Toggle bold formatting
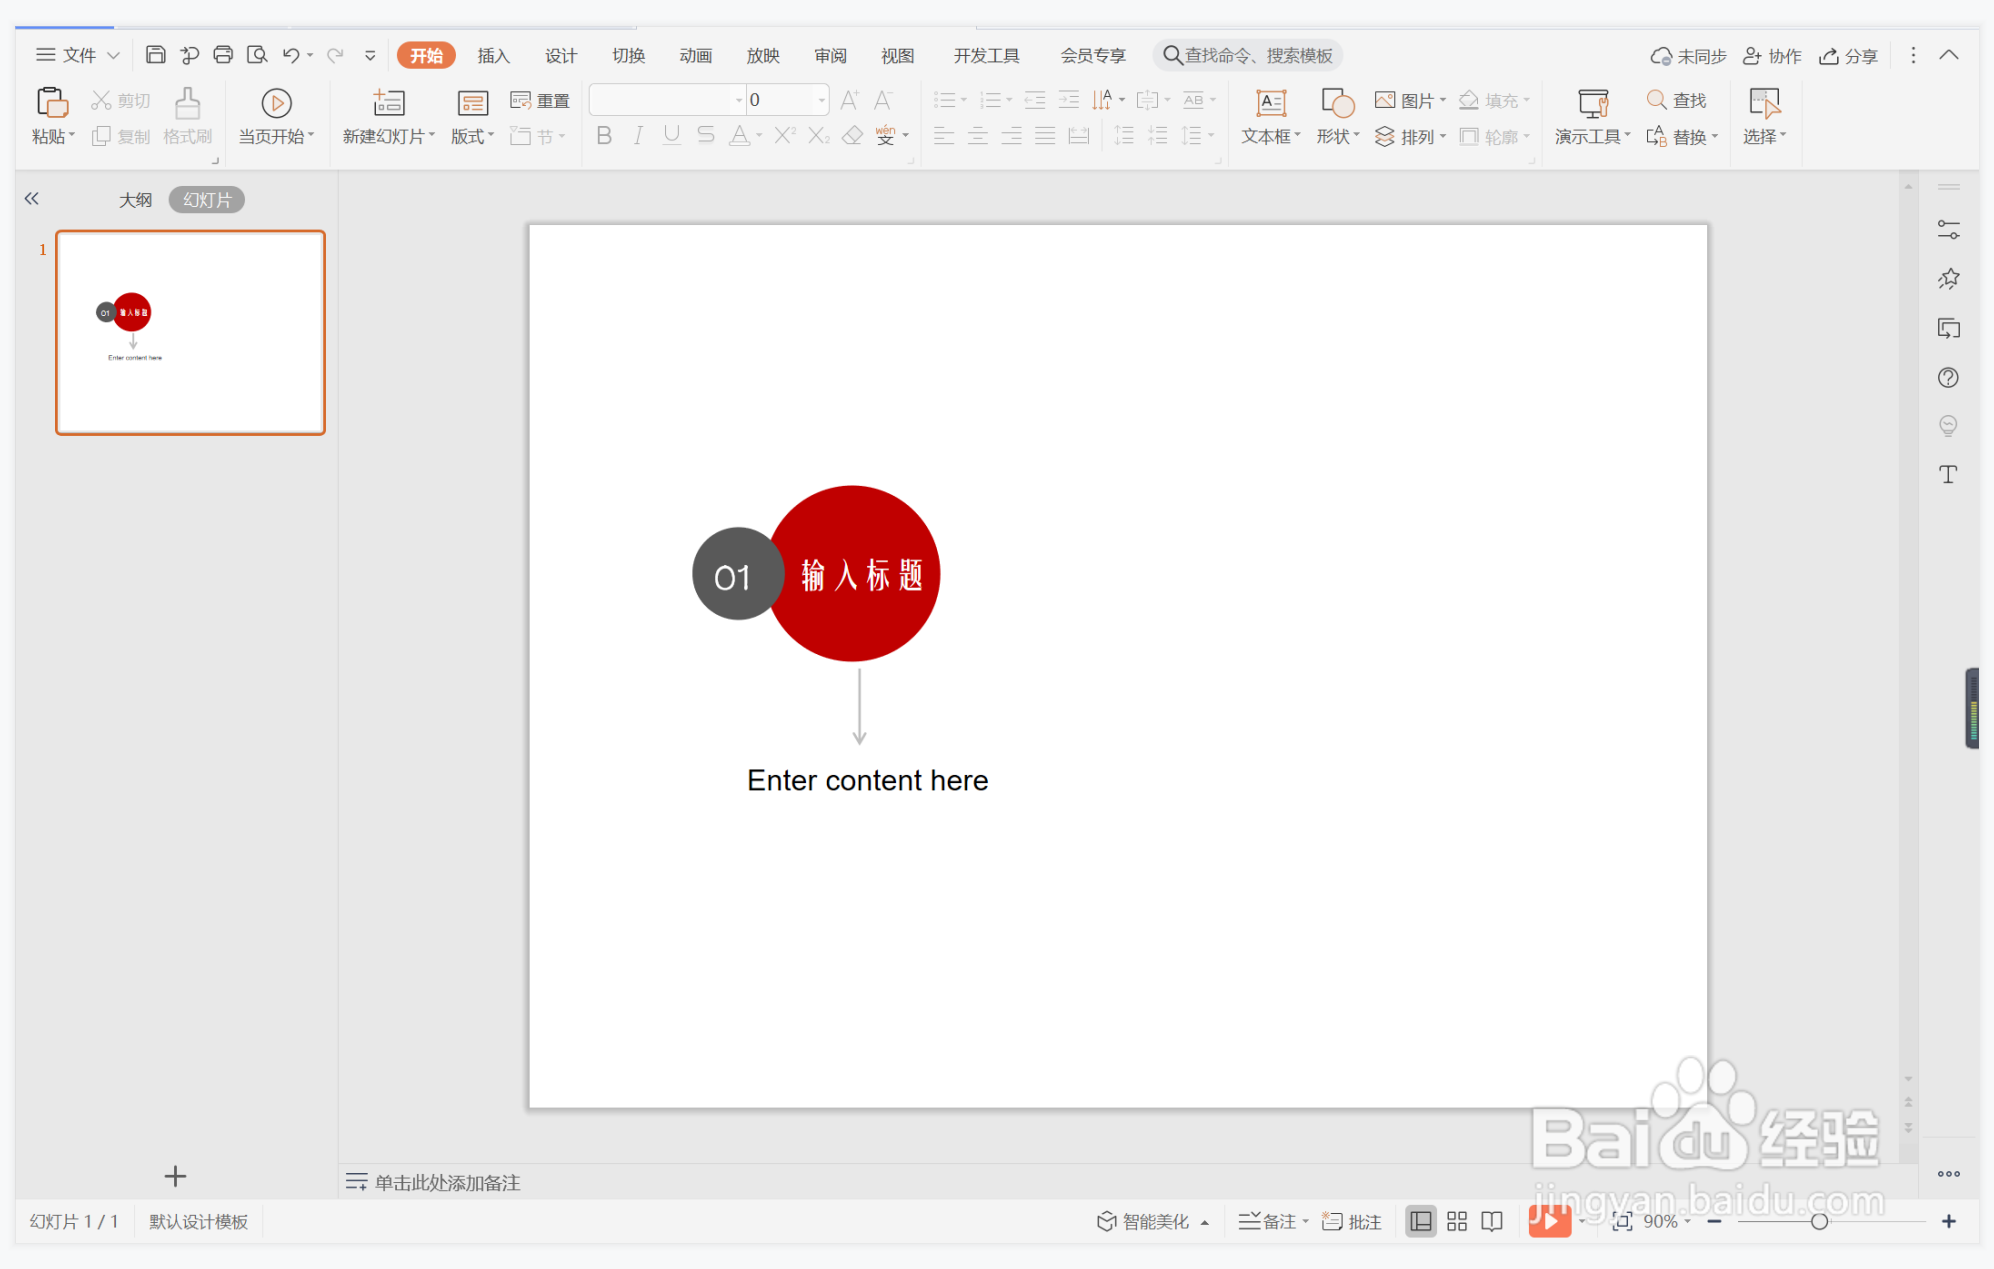The height and width of the screenshot is (1269, 1994). 603,136
